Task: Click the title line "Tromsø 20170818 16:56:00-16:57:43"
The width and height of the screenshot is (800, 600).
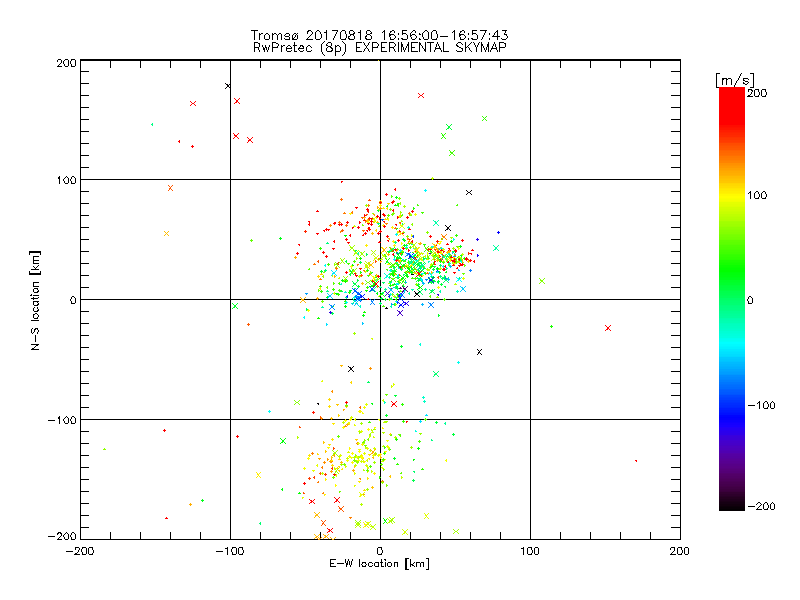Action: (x=379, y=35)
